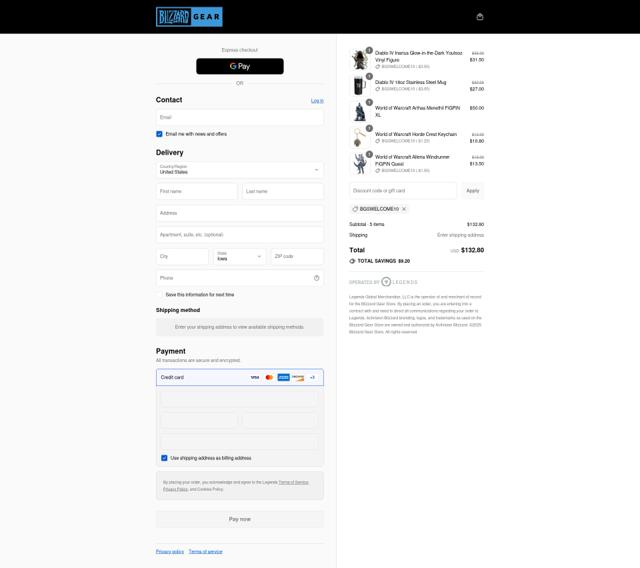Click the phone help question icon
This screenshot has height=568, width=640.
click(x=316, y=278)
